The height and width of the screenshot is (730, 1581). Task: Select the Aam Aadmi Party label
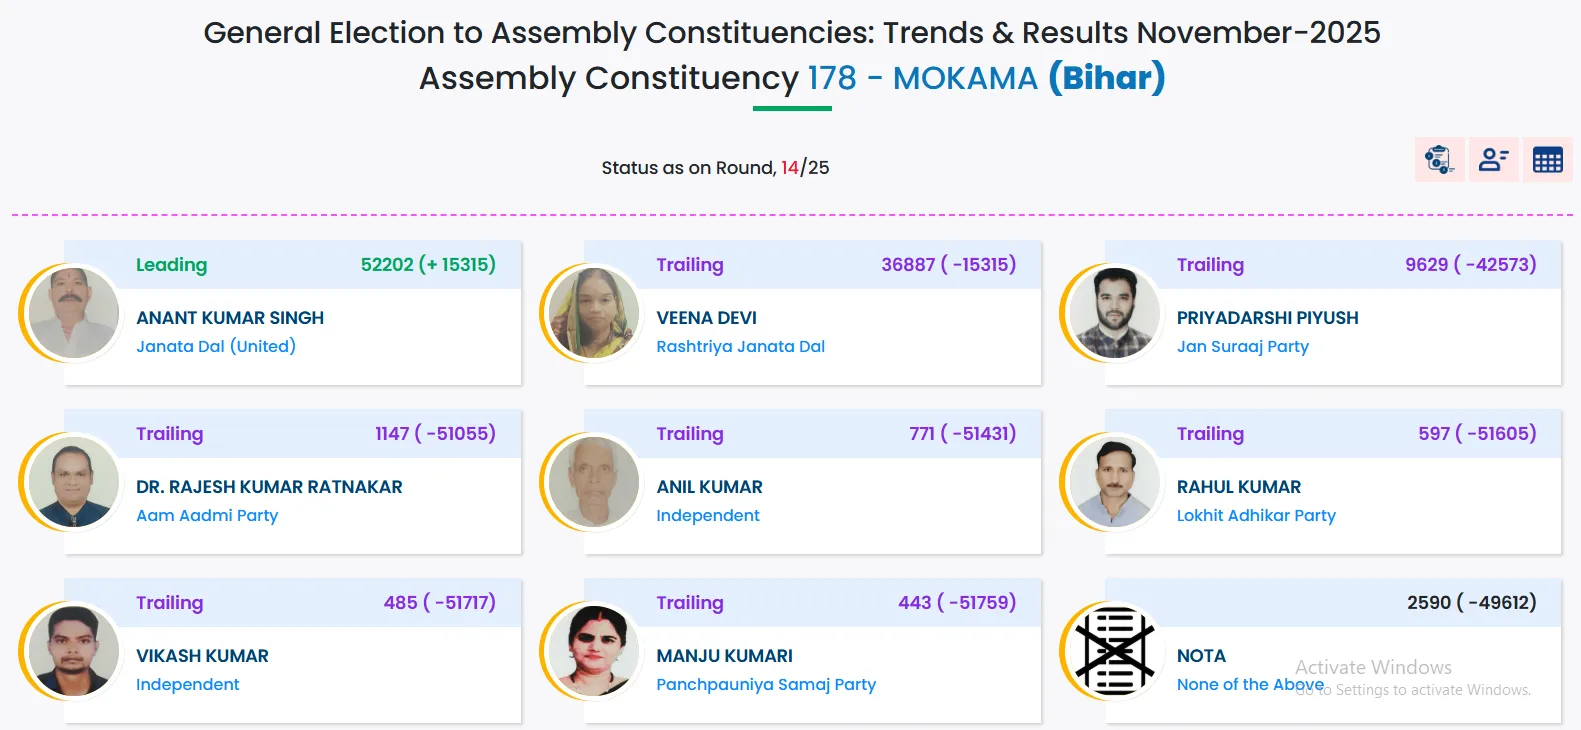coord(207,516)
